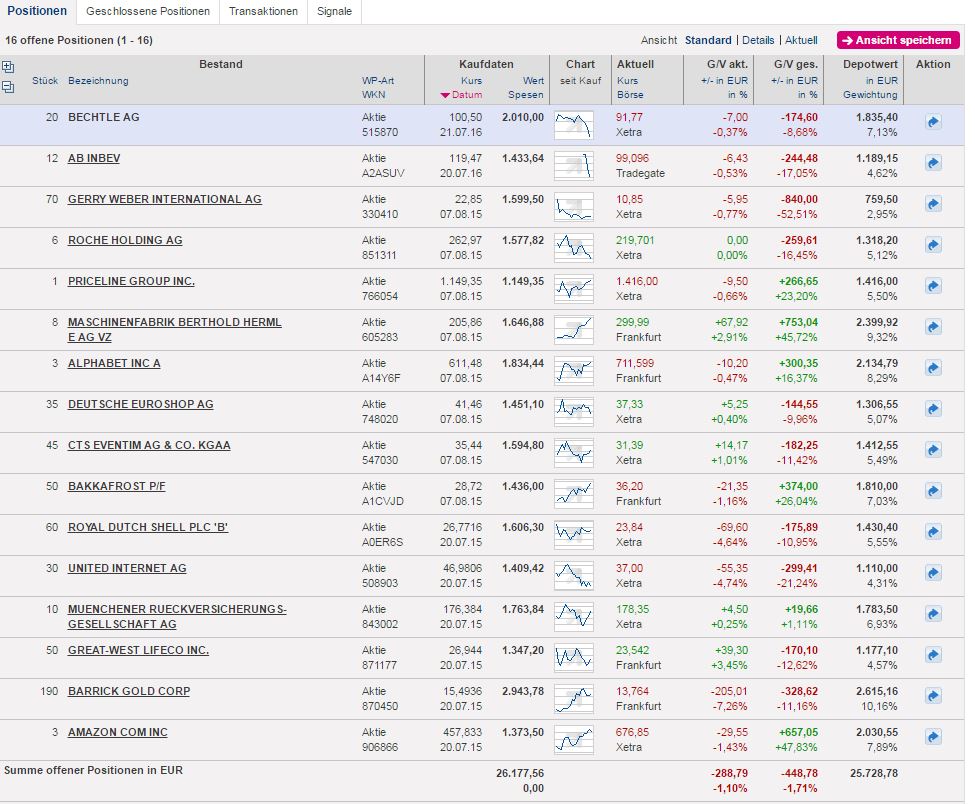975x804 pixels.
Task: Select the Details view link
Action: [x=758, y=40]
